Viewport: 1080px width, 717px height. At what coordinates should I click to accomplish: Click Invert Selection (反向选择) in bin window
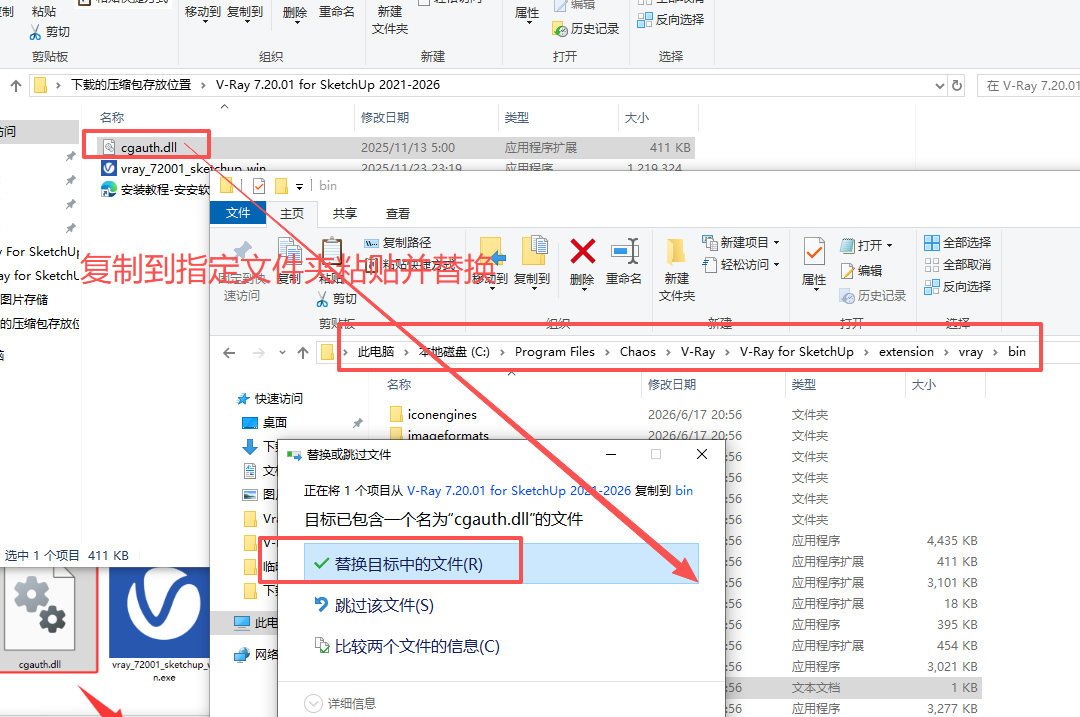click(958, 287)
